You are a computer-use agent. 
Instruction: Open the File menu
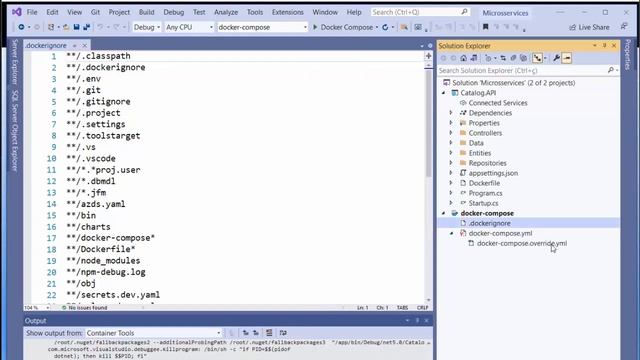click(32, 12)
